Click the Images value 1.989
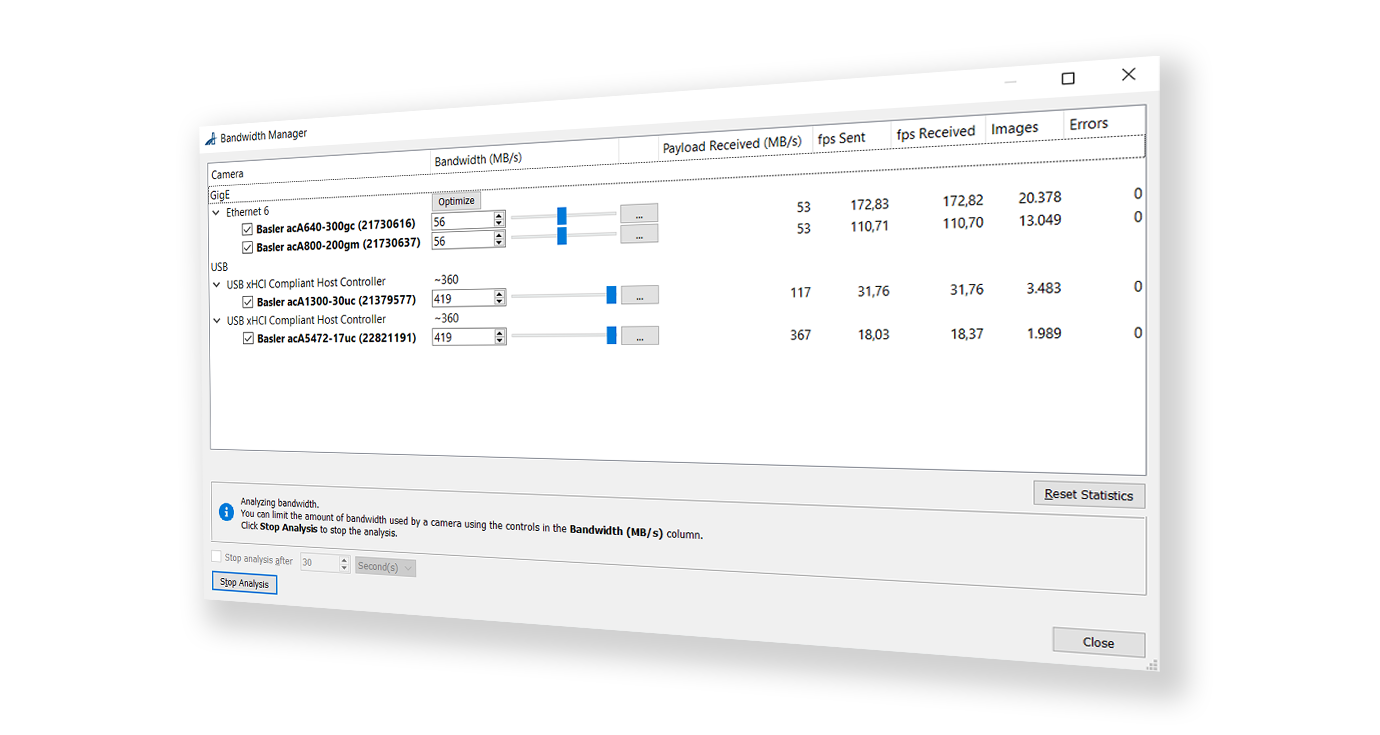This screenshot has width=1380, height=735. [1044, 333]
